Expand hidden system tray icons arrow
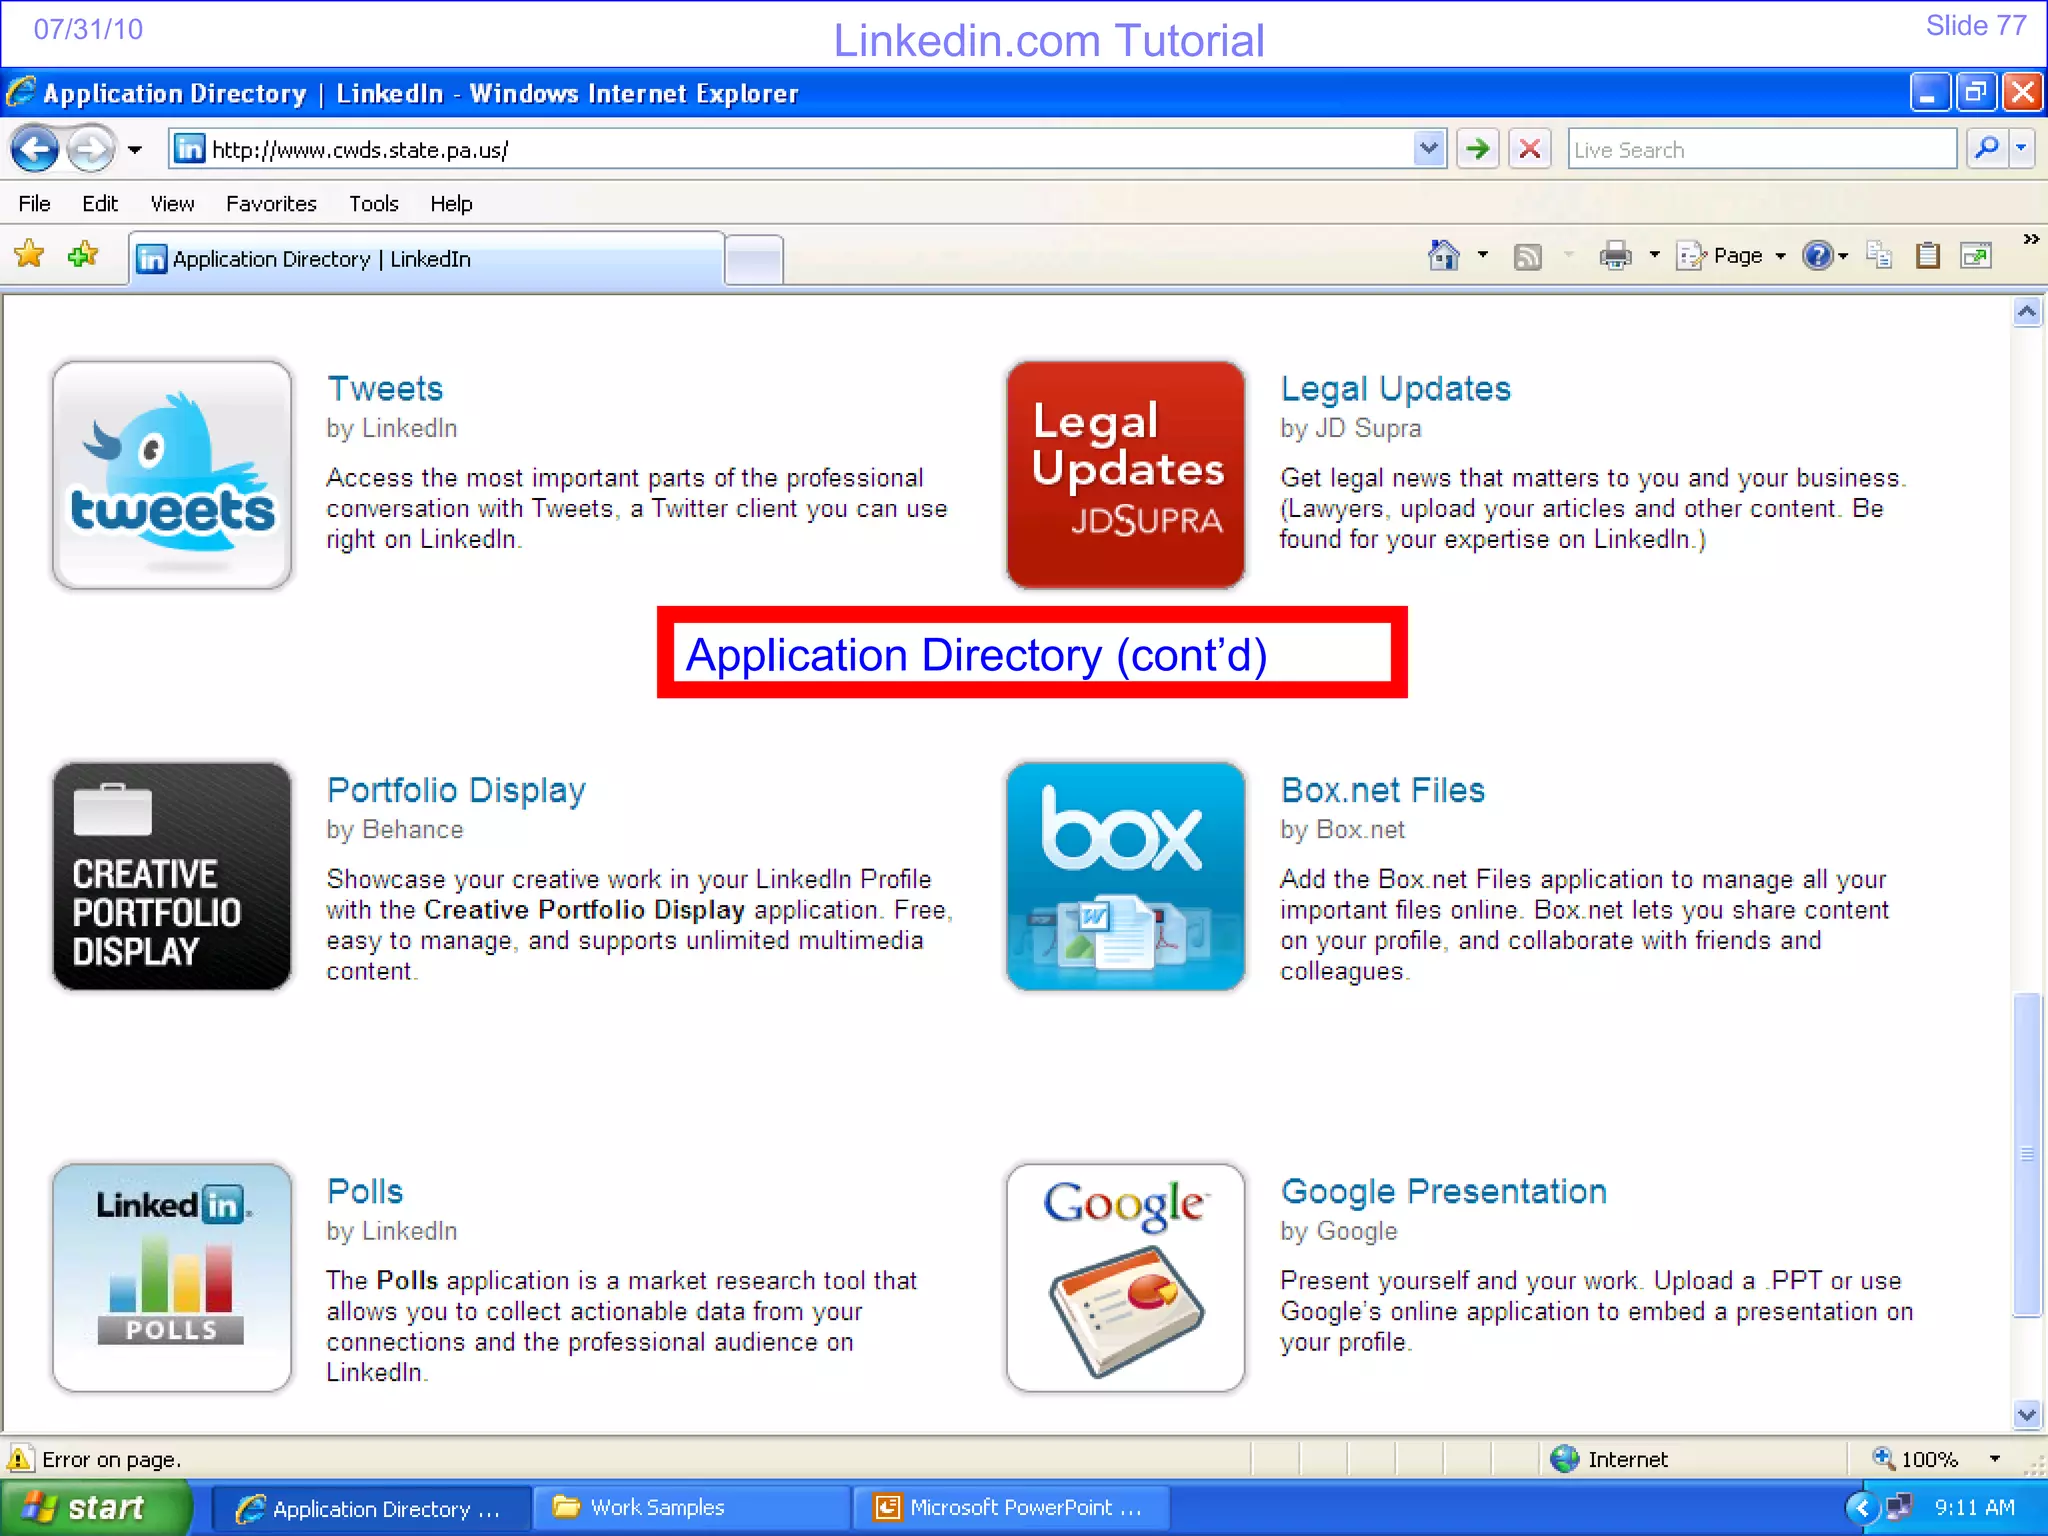2048x1536 pixels. [1861, 1508]
